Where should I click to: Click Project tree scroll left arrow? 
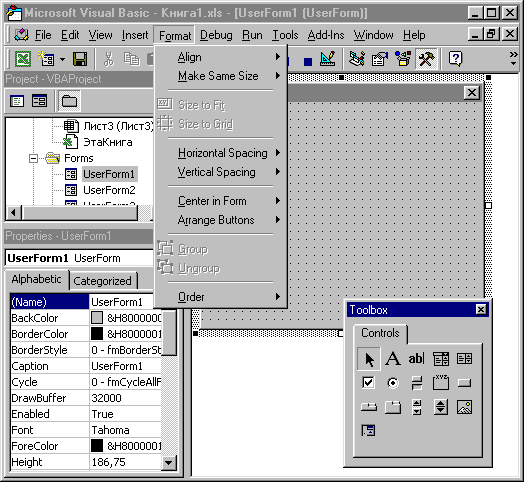pos(13,213)
